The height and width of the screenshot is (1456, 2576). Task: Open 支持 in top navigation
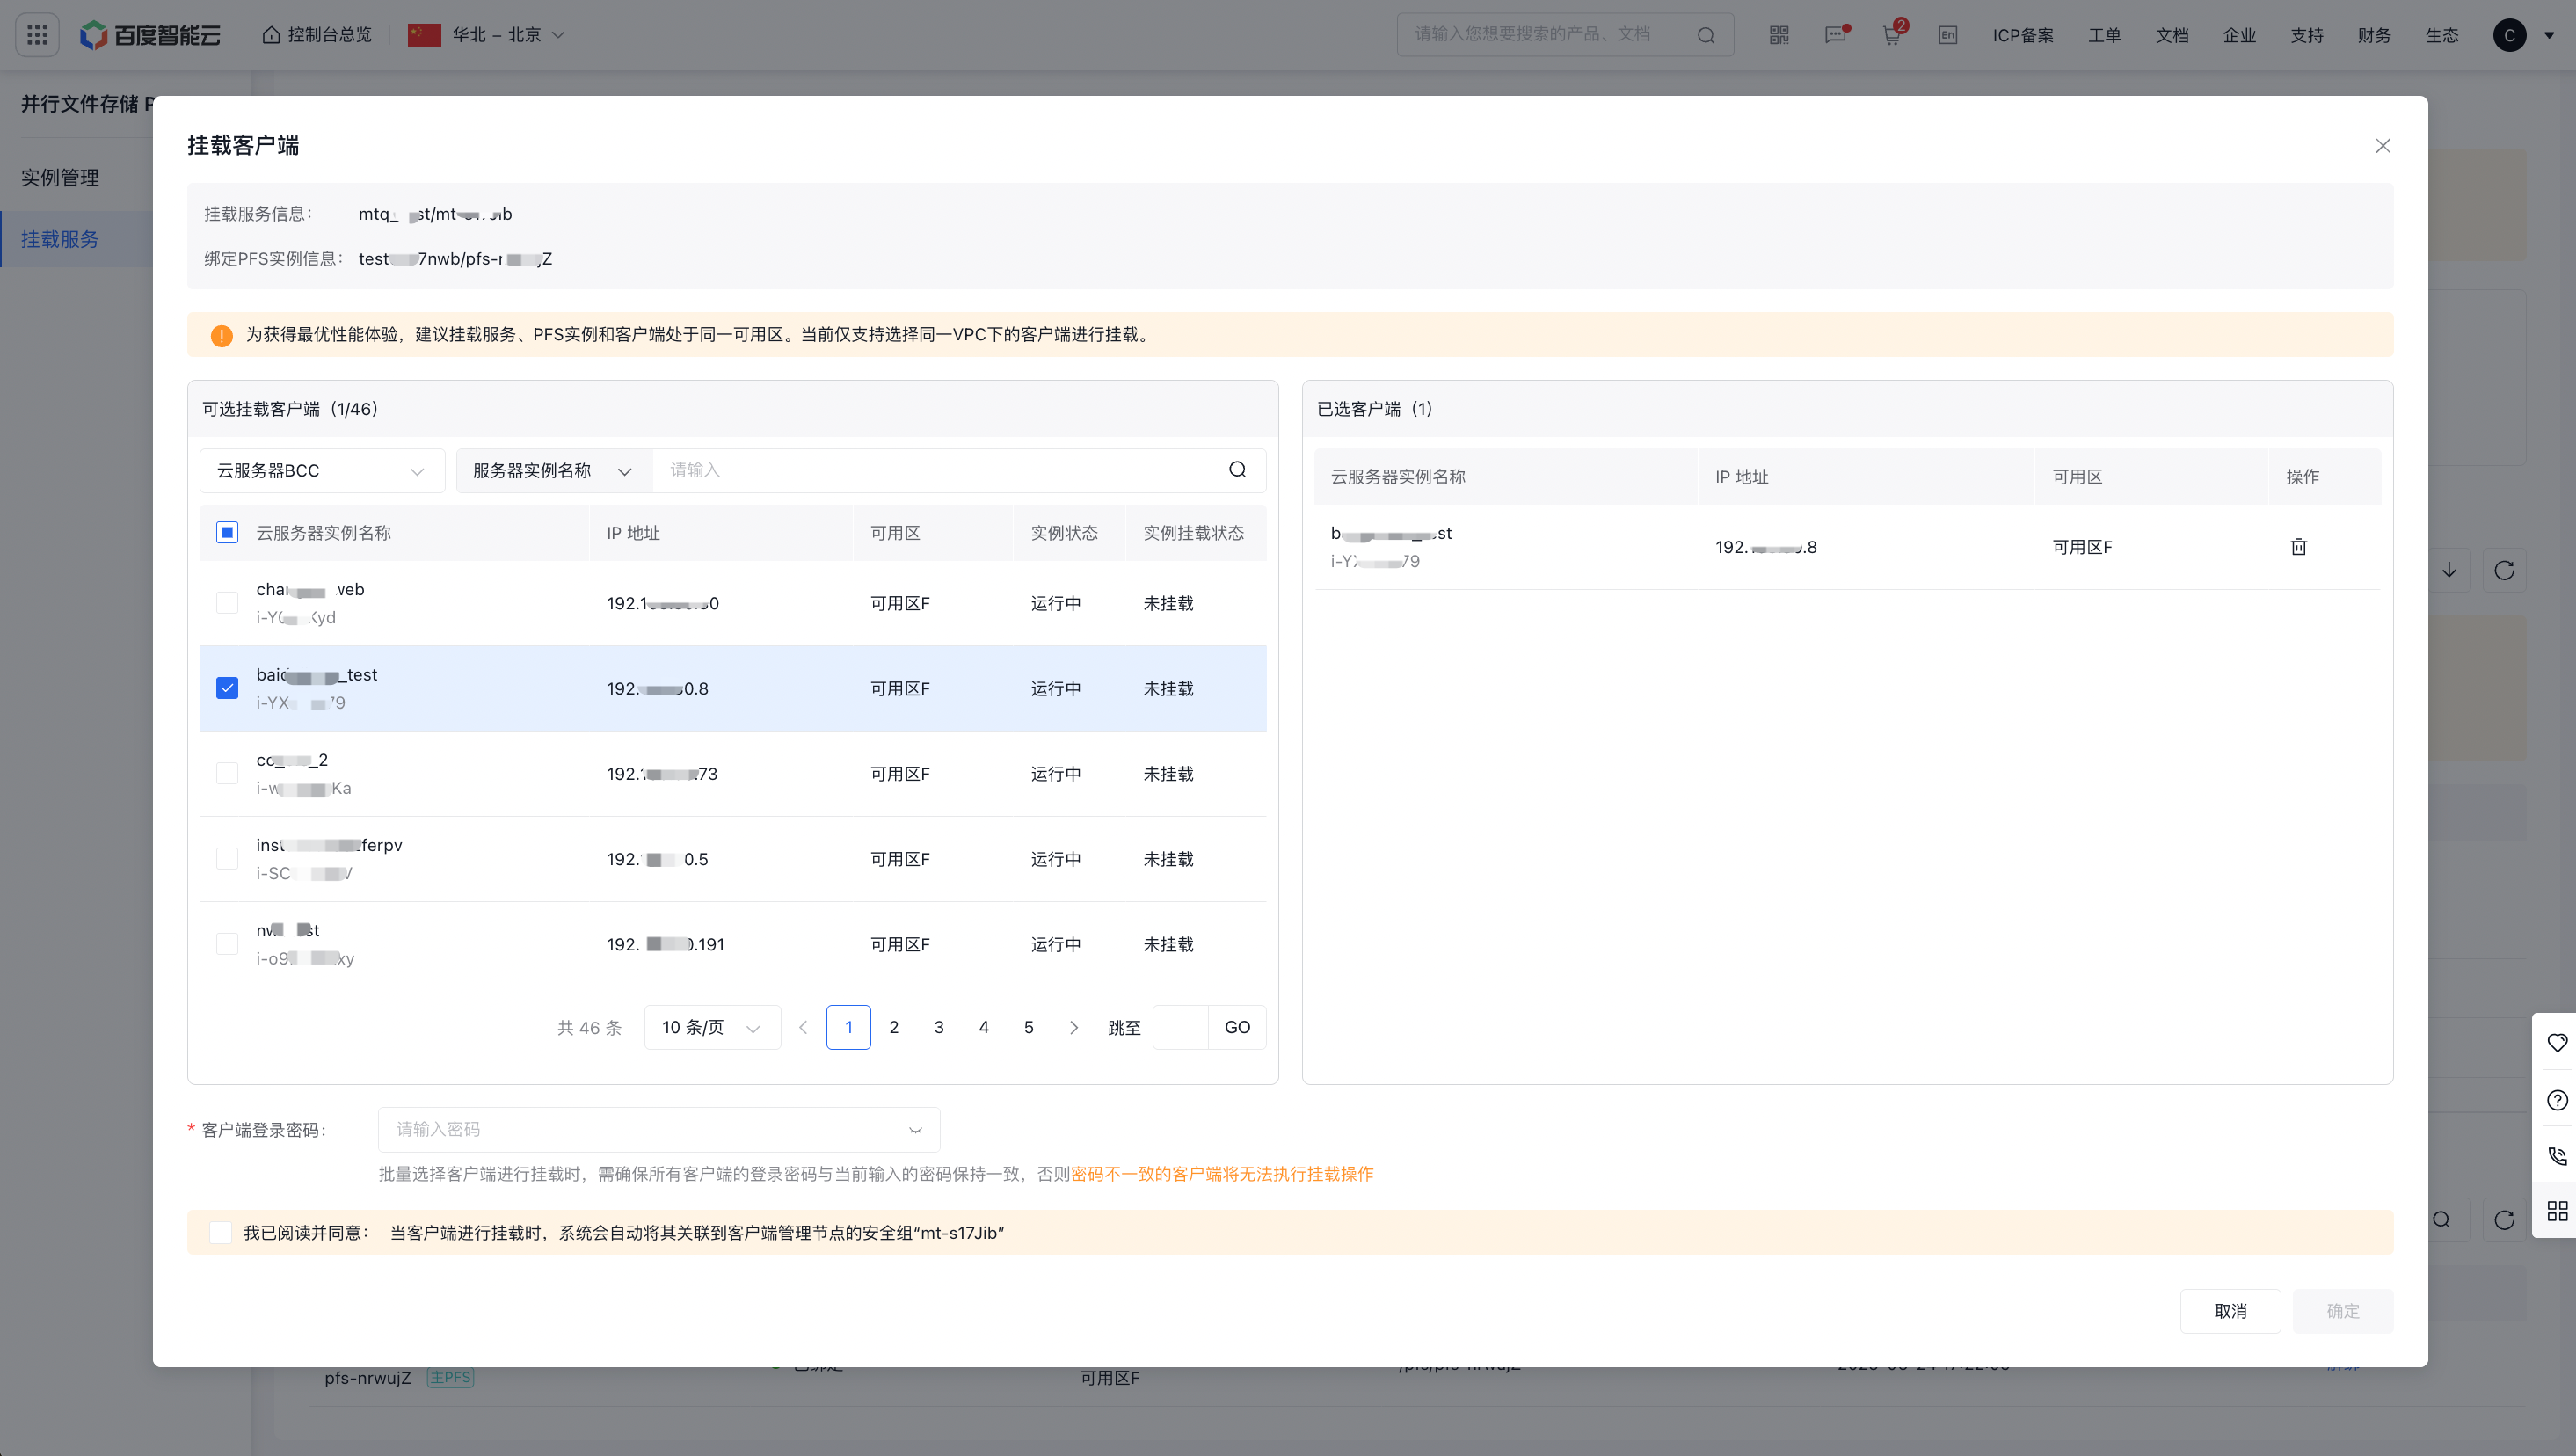2307,35
